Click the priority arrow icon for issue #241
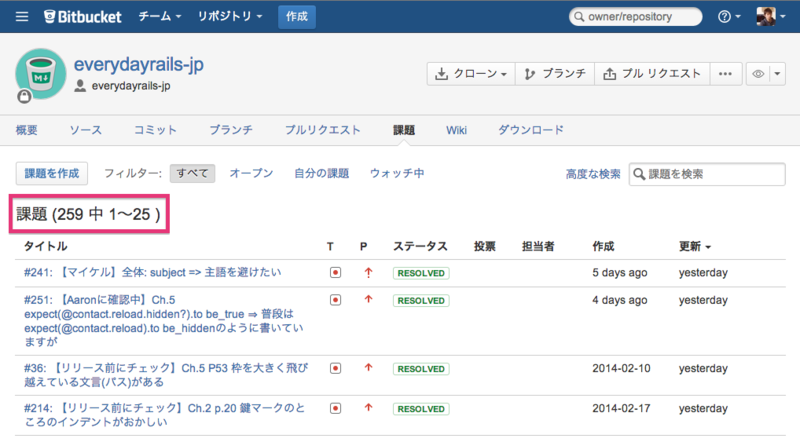 click(x=368, y=273)
